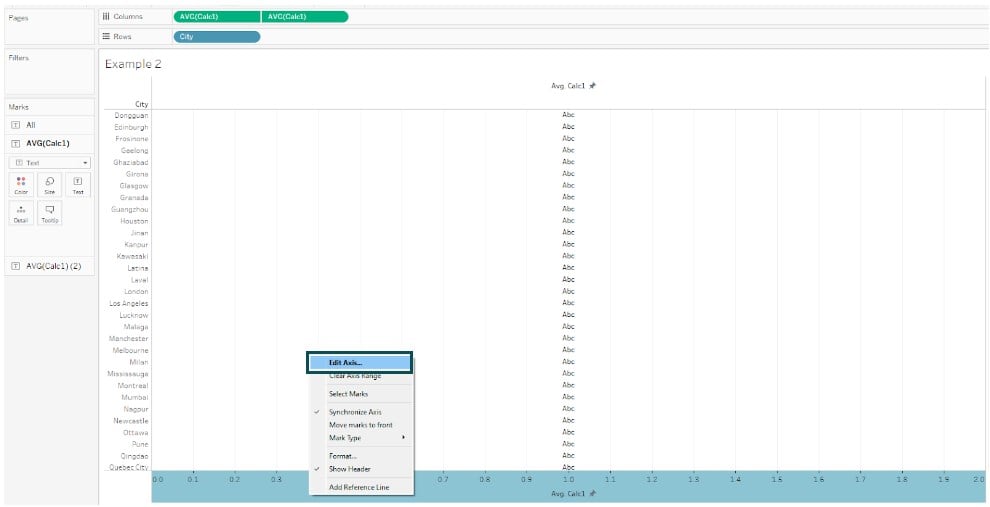The width and height of the screenshot is (990, 507).
Task: Select the Dongguan row label
Action: point(131,116)
